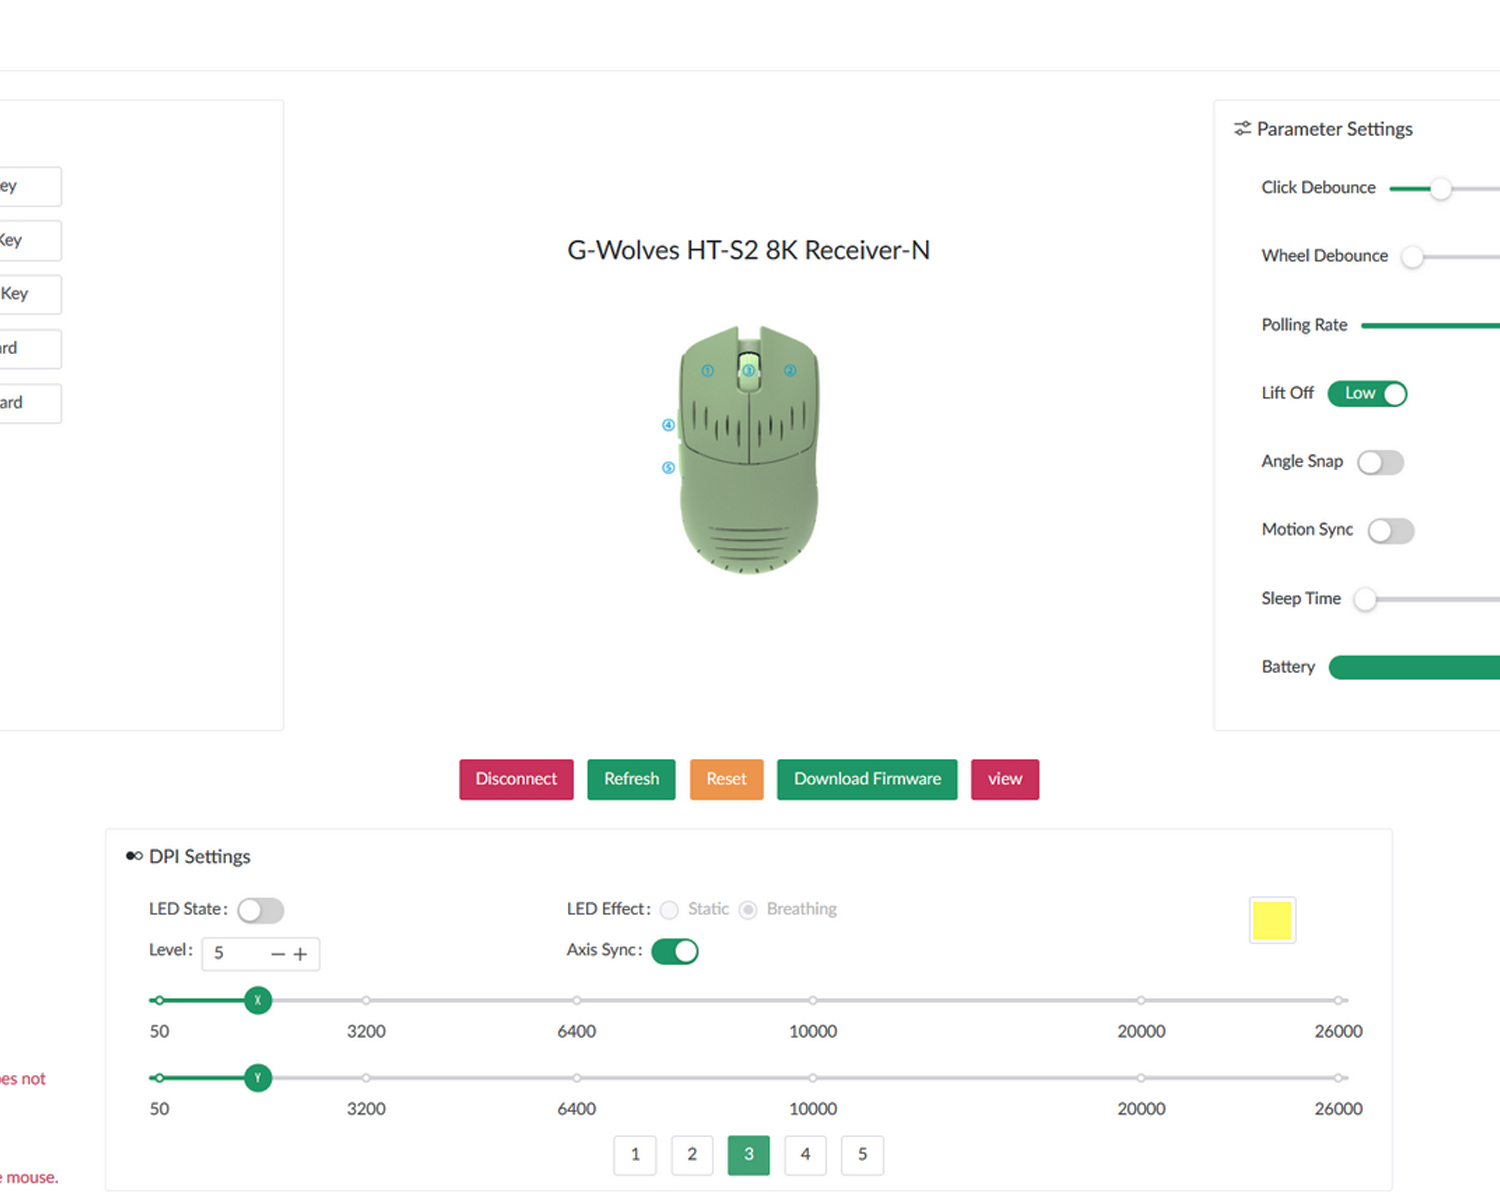Set X axis slider to 20000 stop
The height and width of the screenshot is (1200, 1500).
point(1141,1000)
